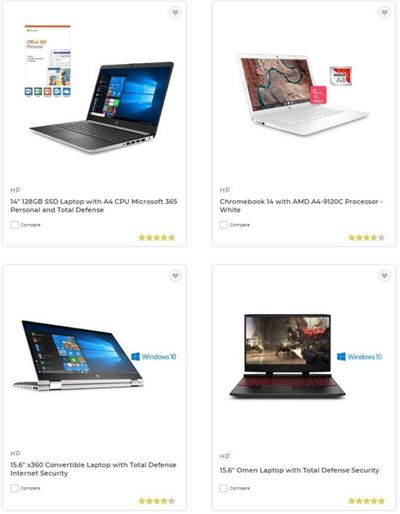Favorite the 14" 128GB SSD Laptop with heart icon
The width and height of the screenshot is (400, 514).
[x=175, y=13]
